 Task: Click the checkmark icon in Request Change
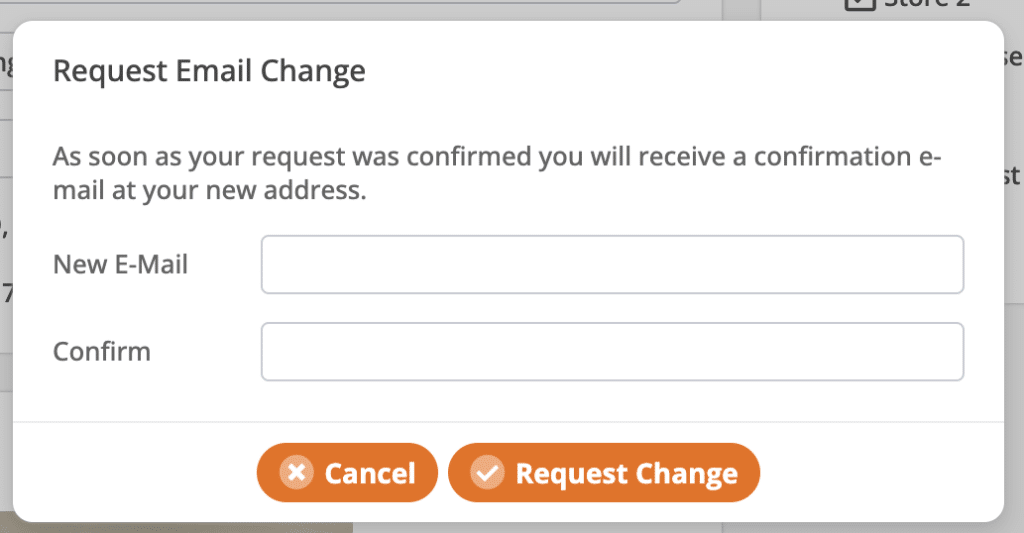click(488, 472)
